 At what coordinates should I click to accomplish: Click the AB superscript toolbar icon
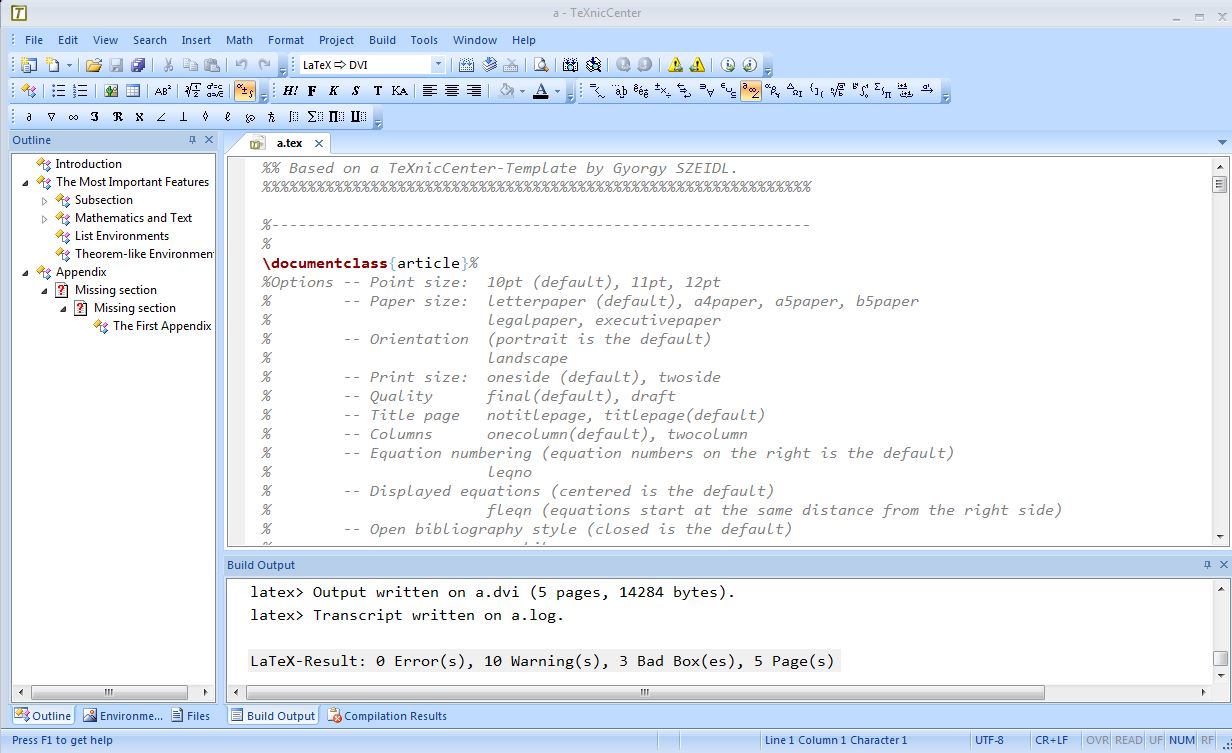tap(163, 91)
